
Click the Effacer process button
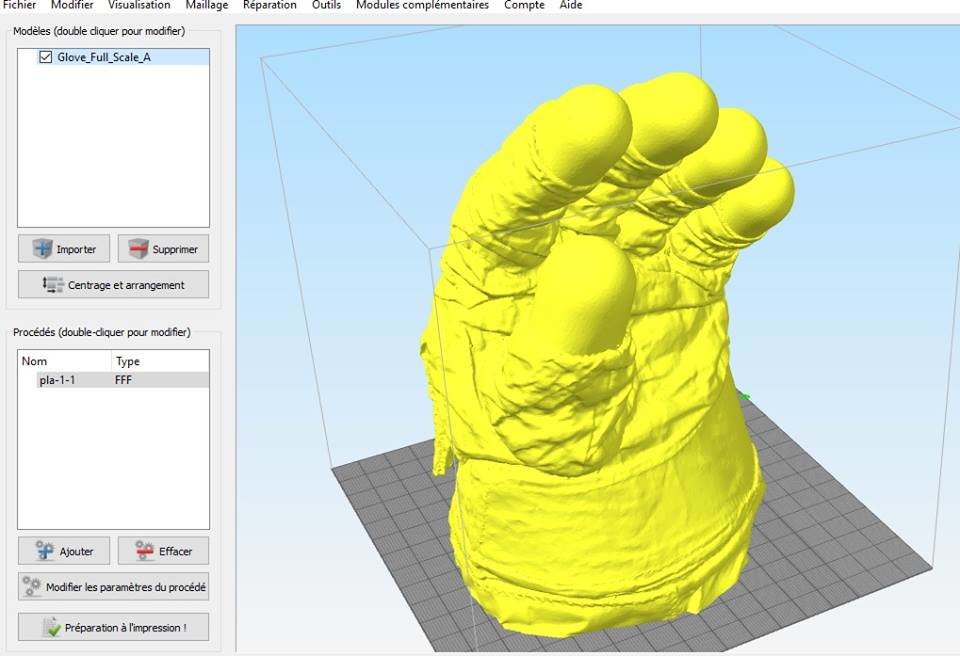[x=163, y=551]
